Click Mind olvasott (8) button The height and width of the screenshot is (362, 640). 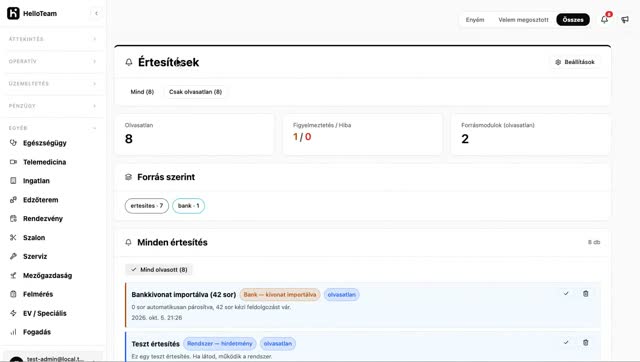point(159,269)
